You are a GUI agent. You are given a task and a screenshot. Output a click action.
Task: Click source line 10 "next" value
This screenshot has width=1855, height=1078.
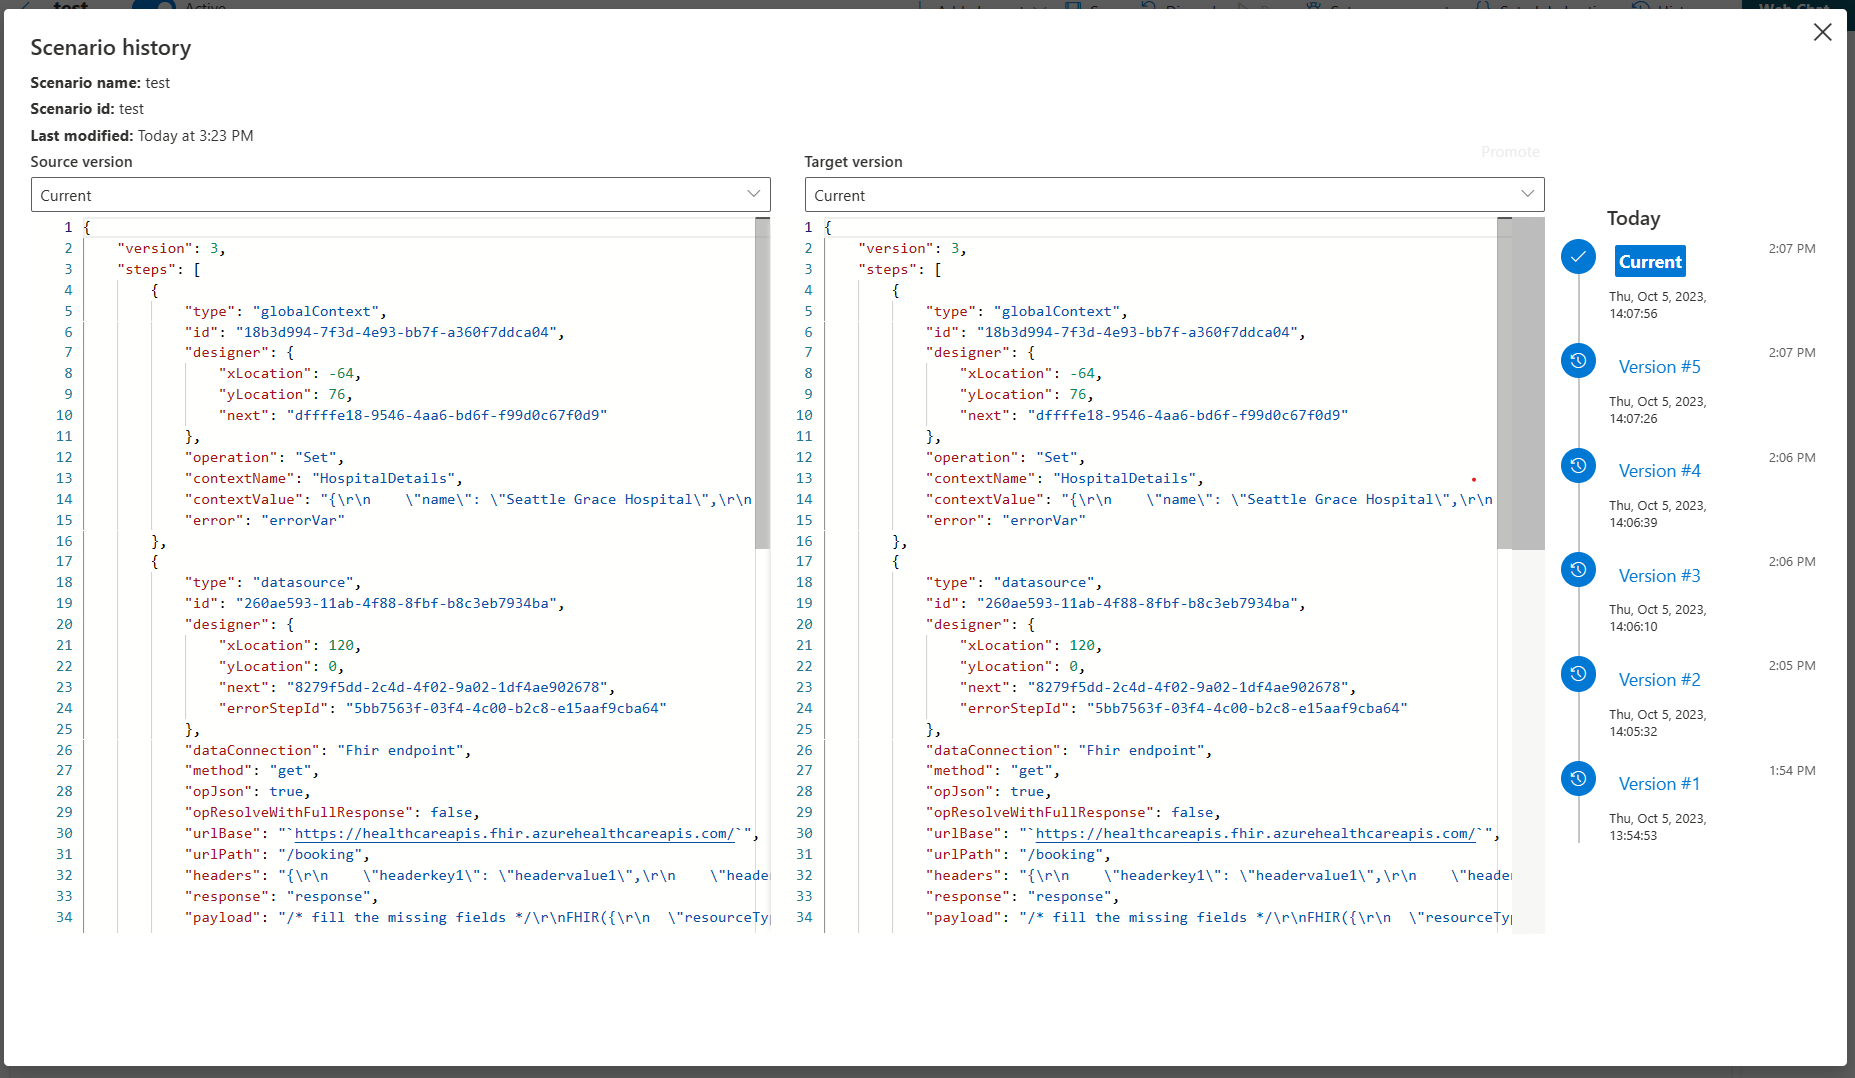coord(447,415)
